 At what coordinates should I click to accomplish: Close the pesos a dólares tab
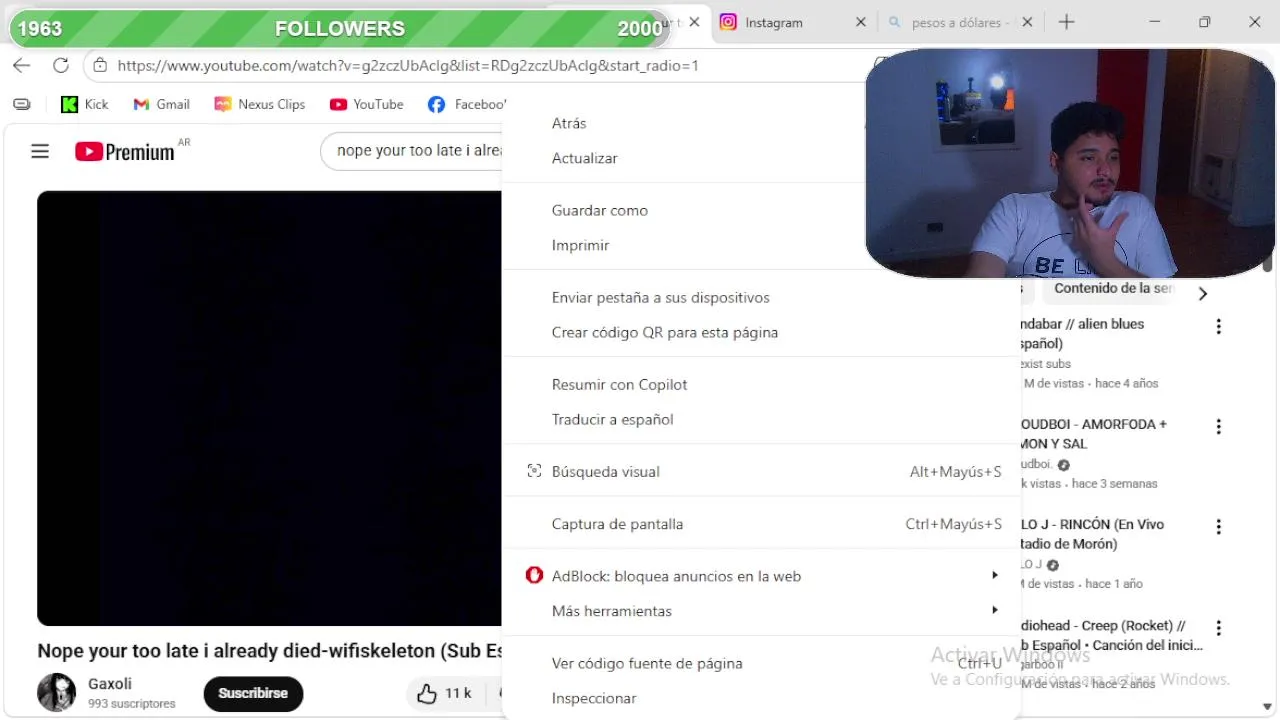pyautogui.click(x=1027, y=22)
